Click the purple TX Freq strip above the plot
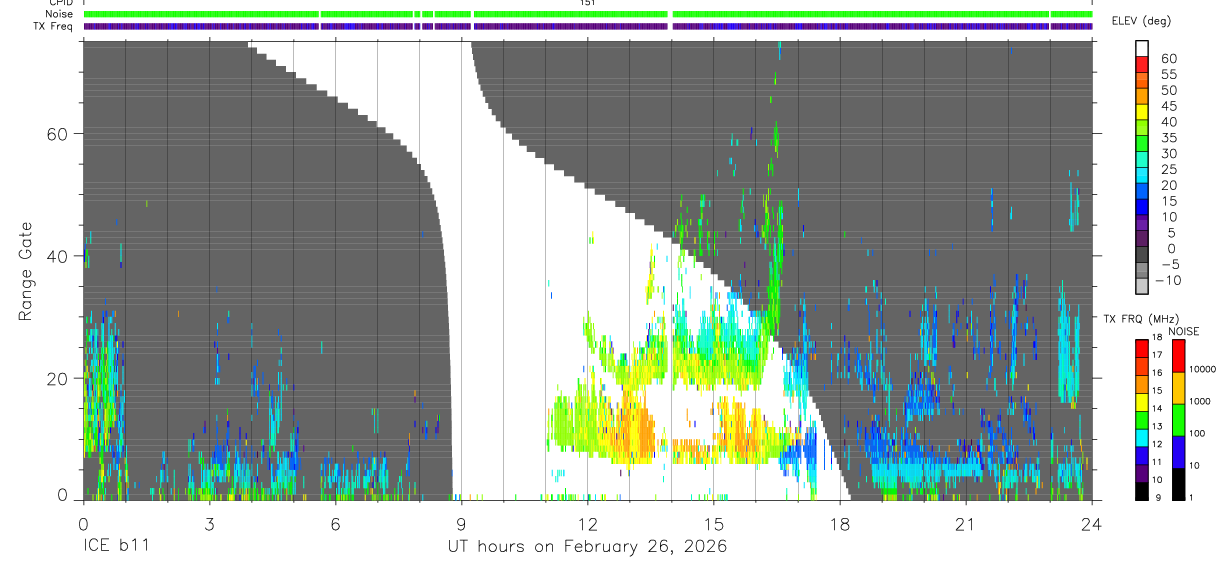1228x567 pixels. (588, 26)
